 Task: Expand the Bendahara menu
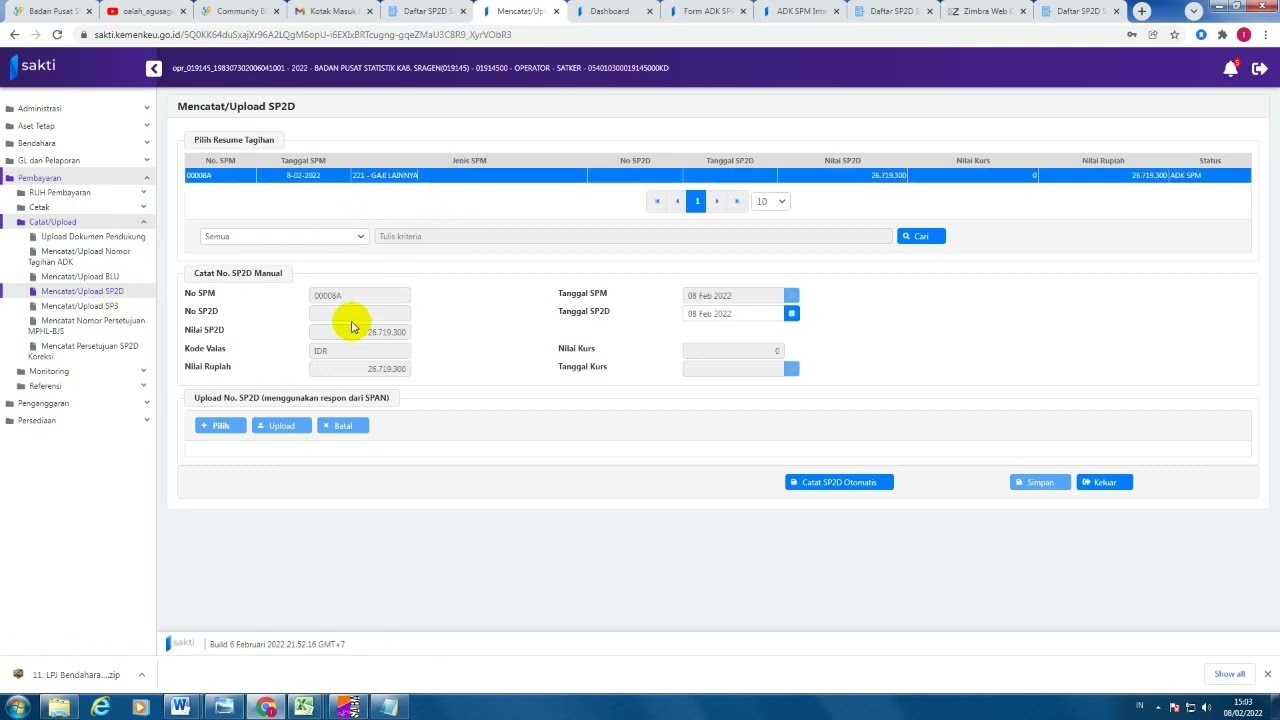pyautogui.click(x=77, y=143)
